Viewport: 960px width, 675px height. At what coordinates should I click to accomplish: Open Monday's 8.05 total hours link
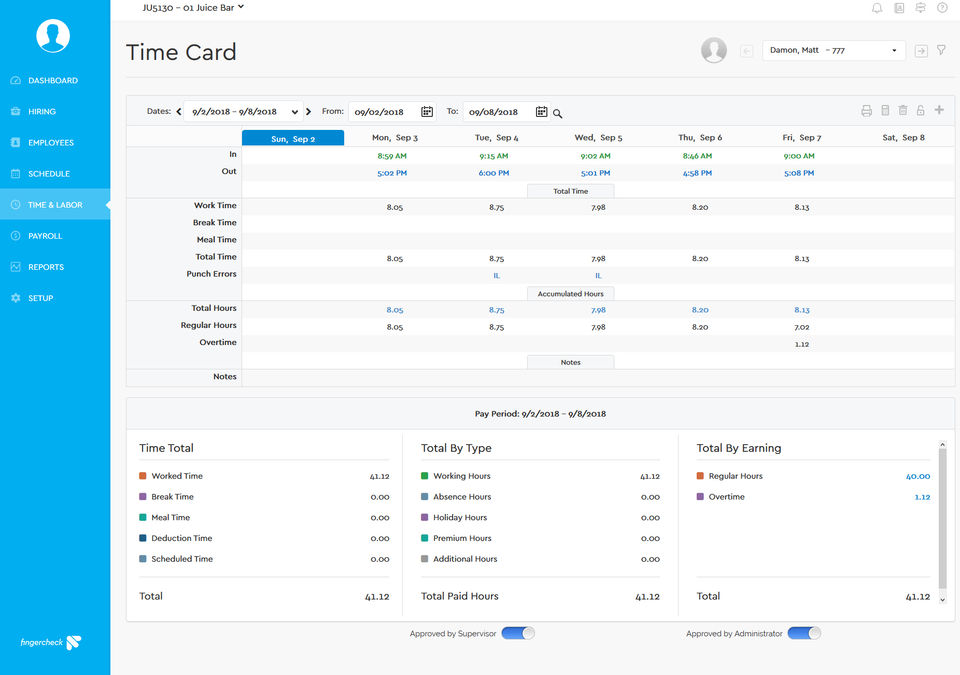(x=395, y=310)
